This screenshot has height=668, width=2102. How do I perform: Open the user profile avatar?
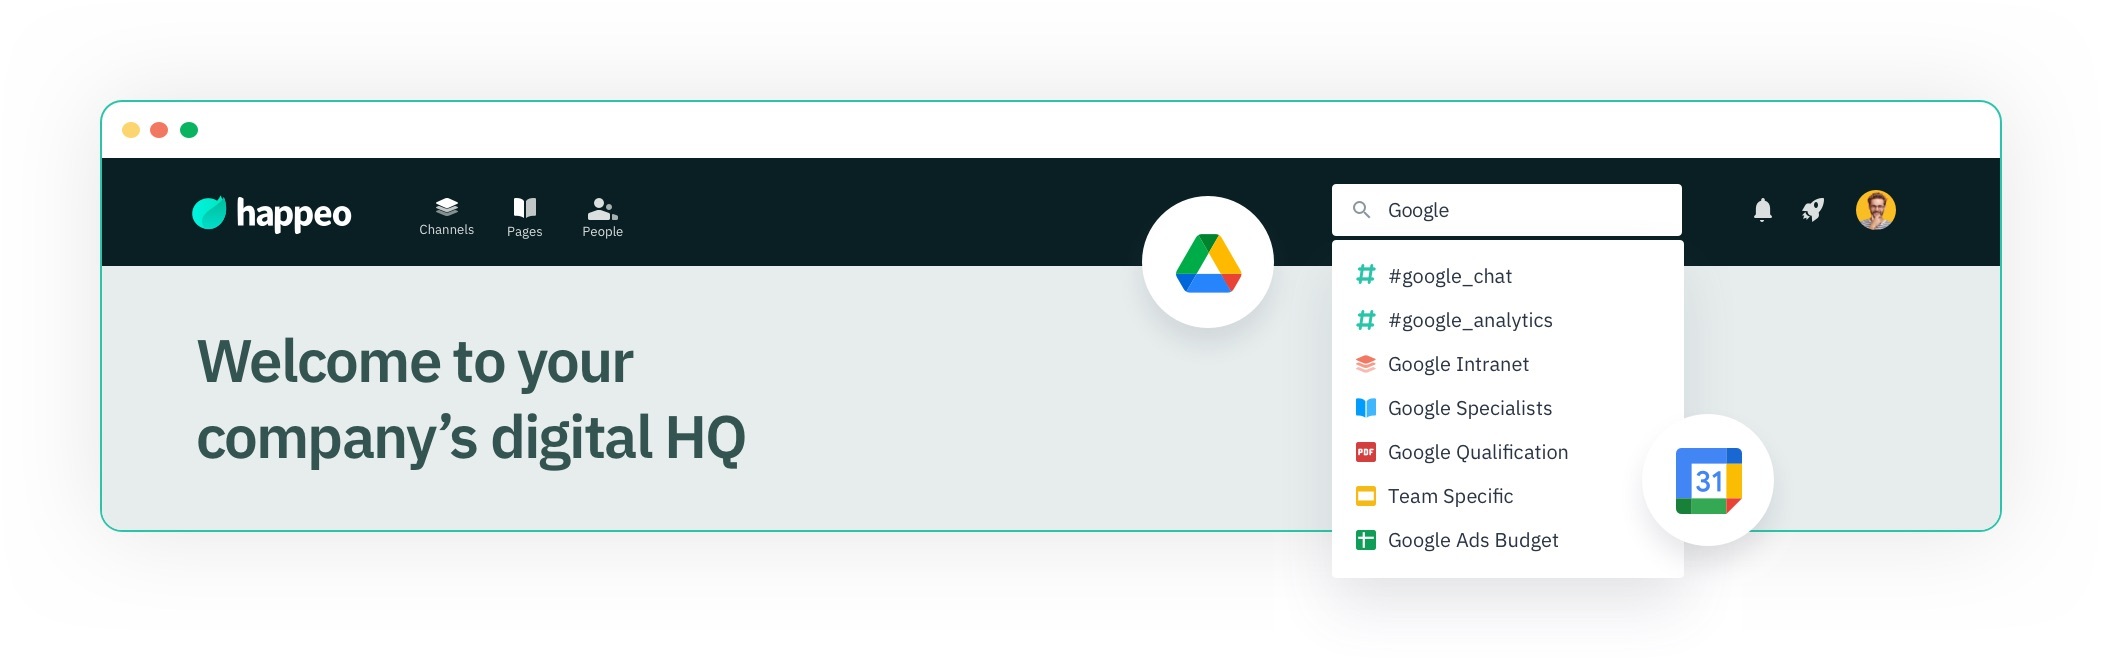1875,210
